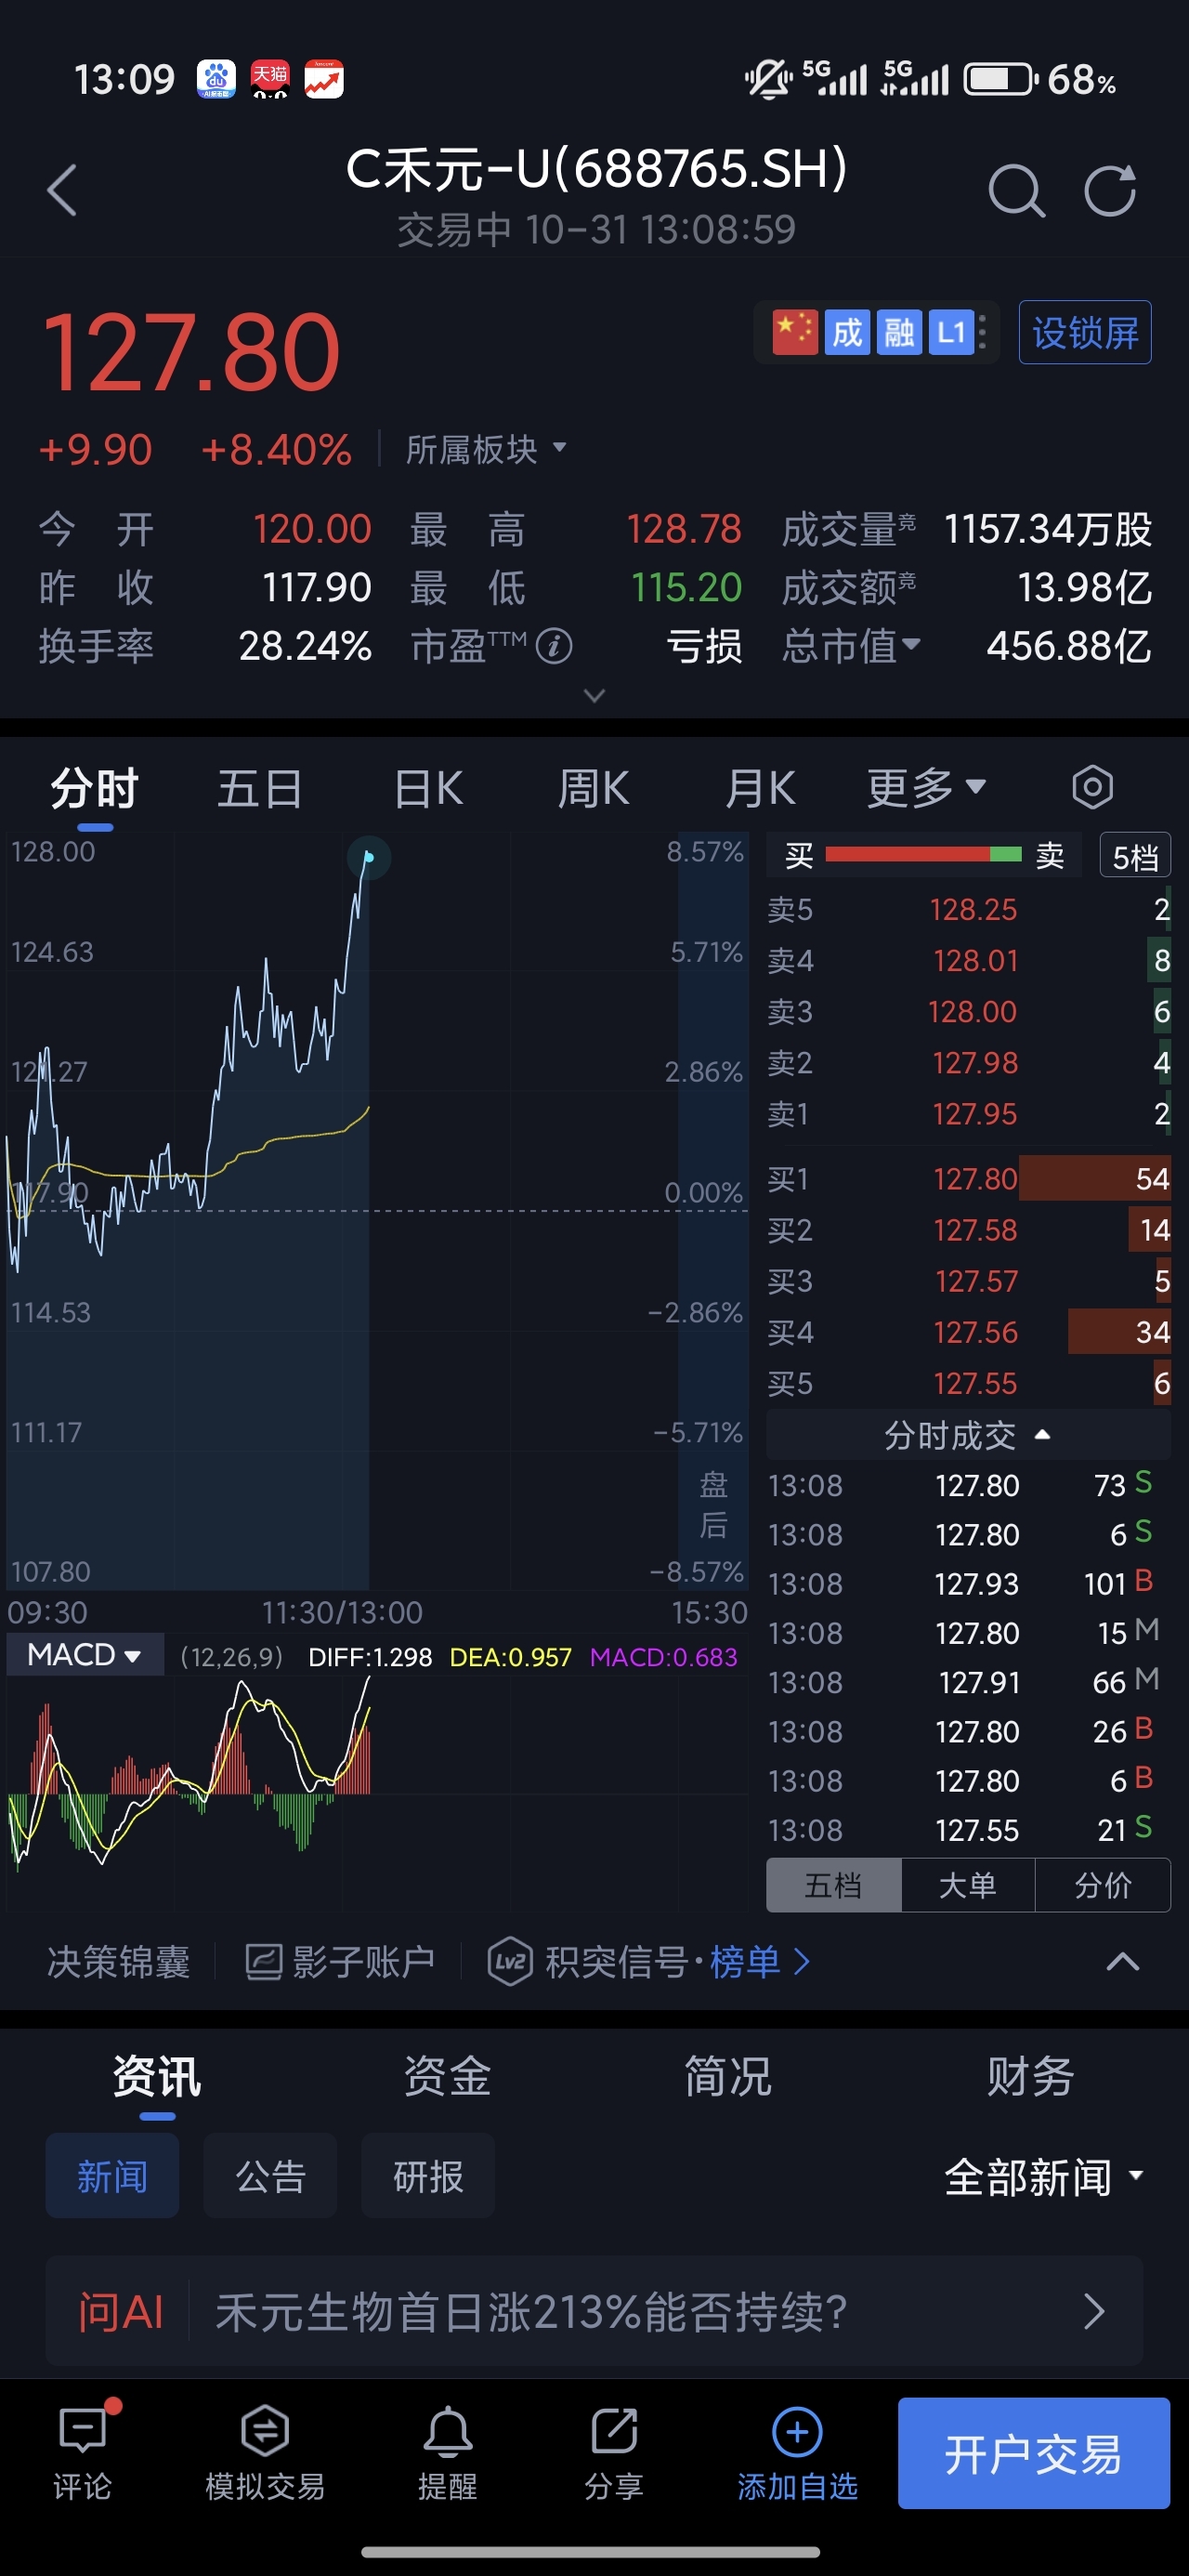The width and height of the screenshot is (1189, 2576).
Task: Open 更多 chart period dropdown
Action: pos(927,788)
